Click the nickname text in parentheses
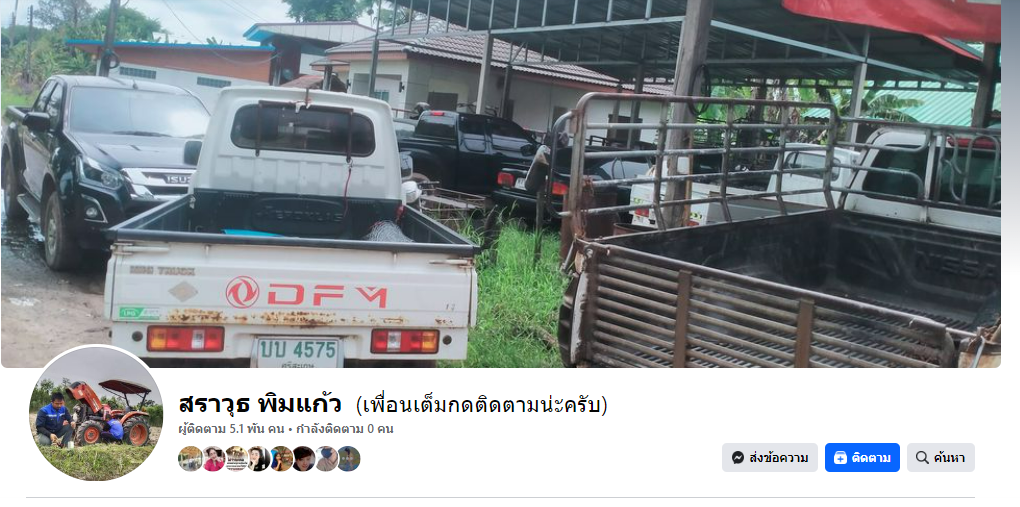This screenshot has height=507, width=1020. (481, 405)
